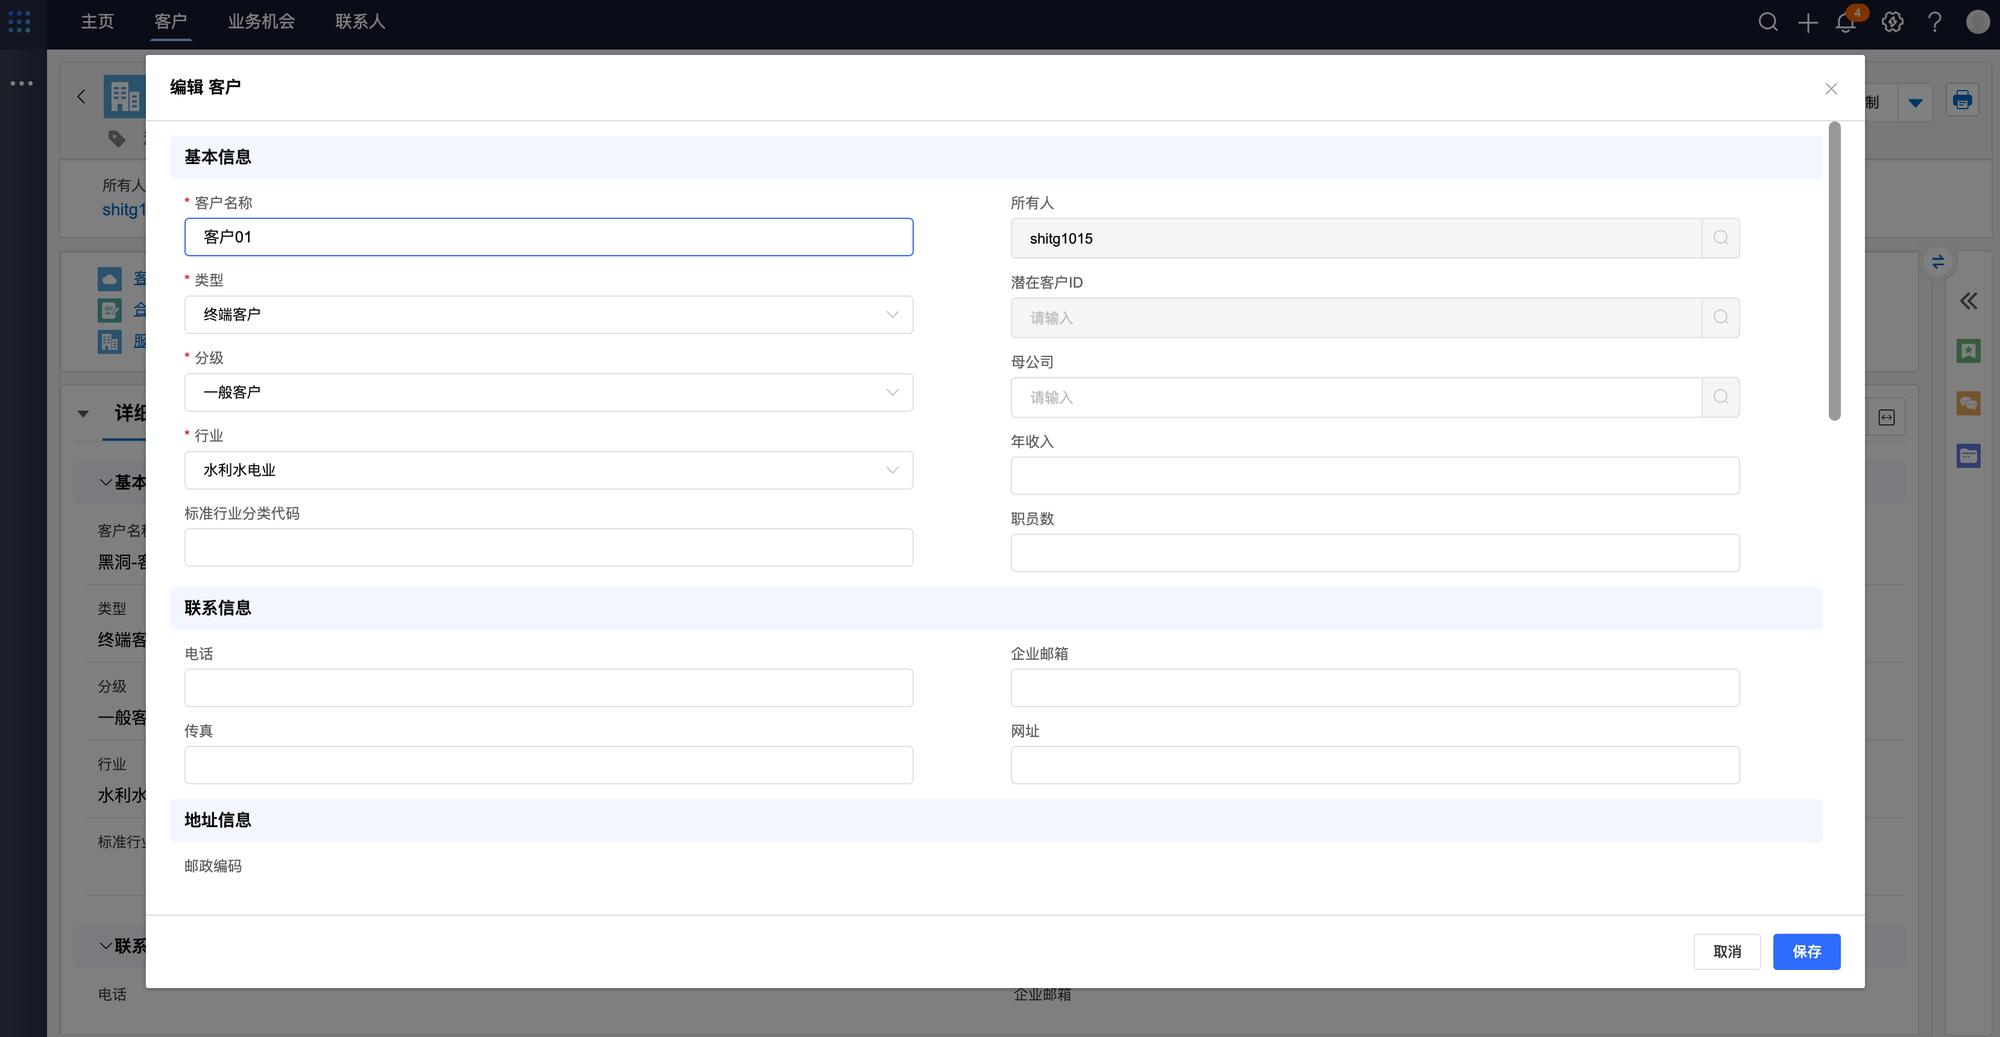The image size is (2000, 1037).
Task: Click lookup icon in 所有人 field
Action: pyautogui.click(x=1721, y=238)
